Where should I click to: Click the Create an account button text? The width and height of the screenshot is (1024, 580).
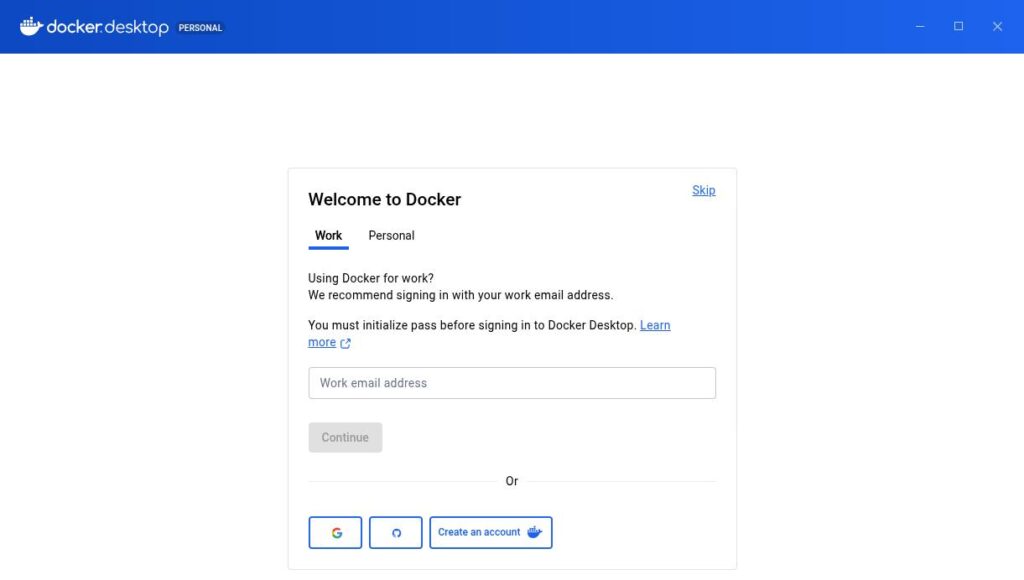(479, 532)
